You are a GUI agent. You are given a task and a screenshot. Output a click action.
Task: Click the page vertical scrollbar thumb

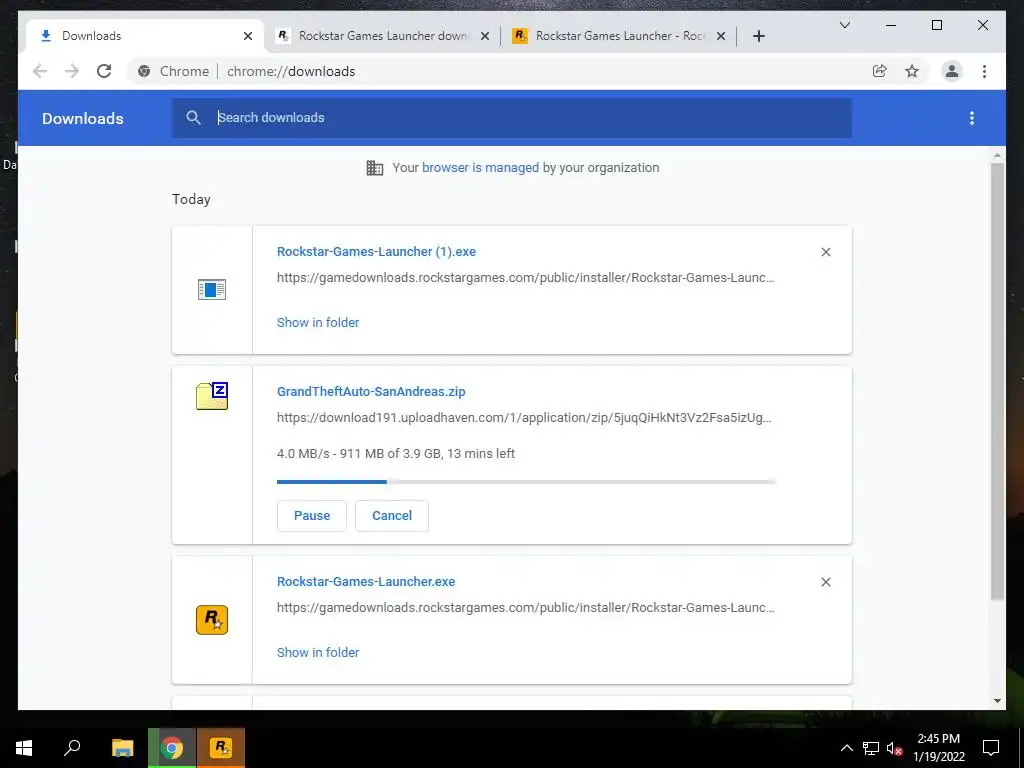coord(997,381)
